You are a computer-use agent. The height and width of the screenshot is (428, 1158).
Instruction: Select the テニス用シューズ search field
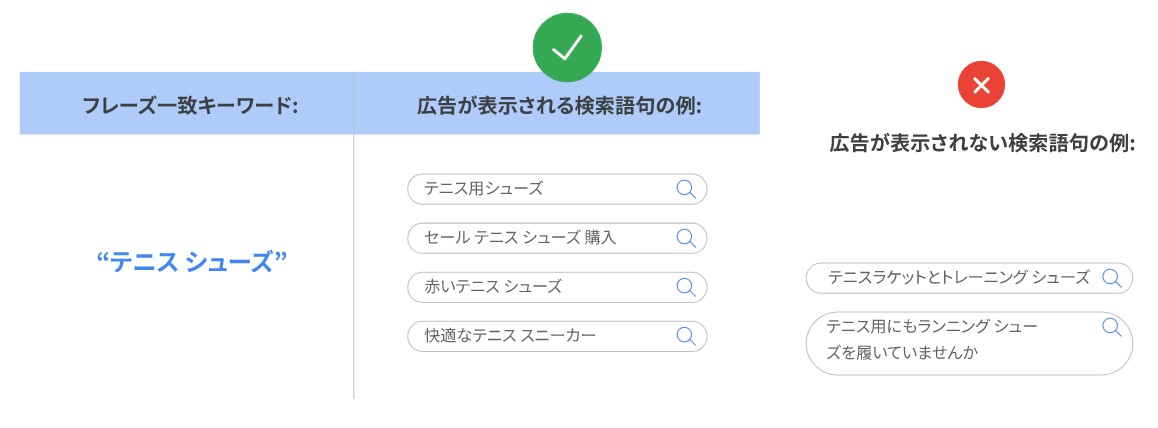pos(557,189)
